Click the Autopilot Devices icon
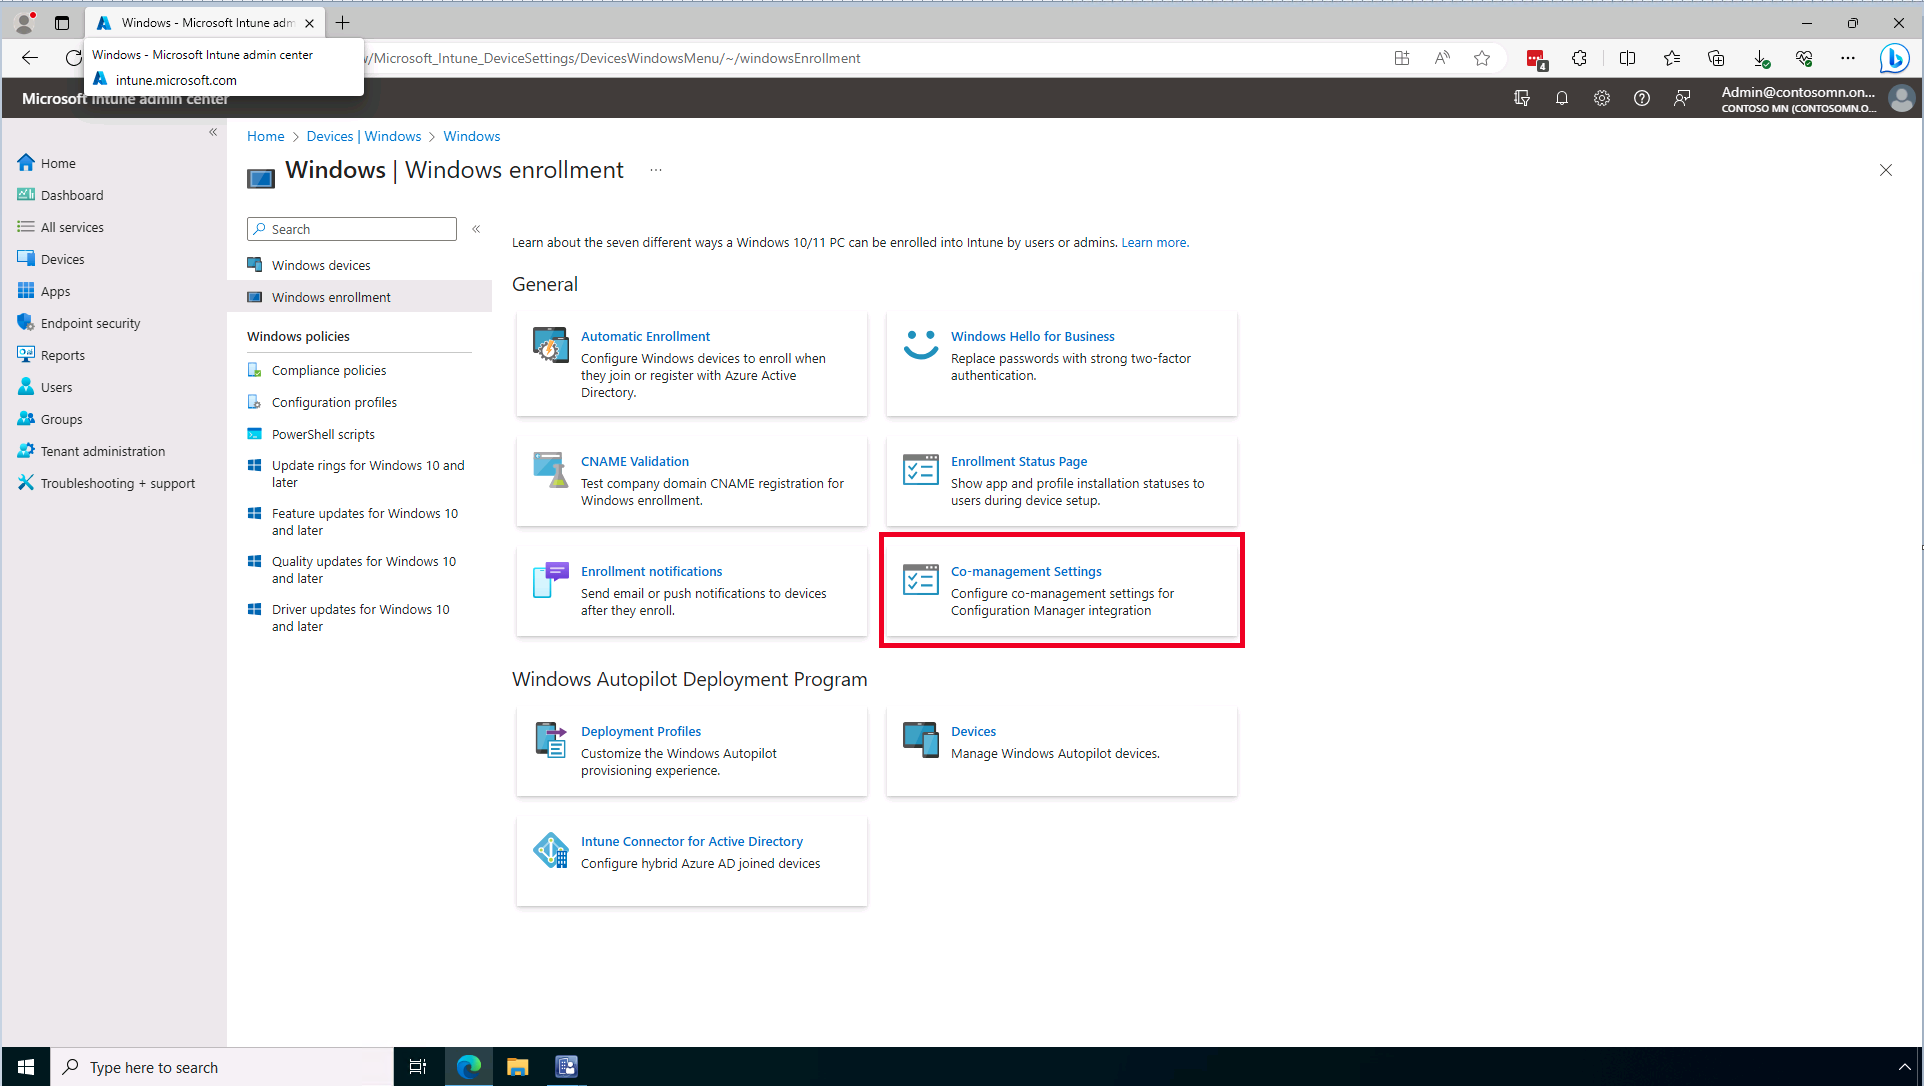The image size is (1924, 1086). [x=920, y=740]
